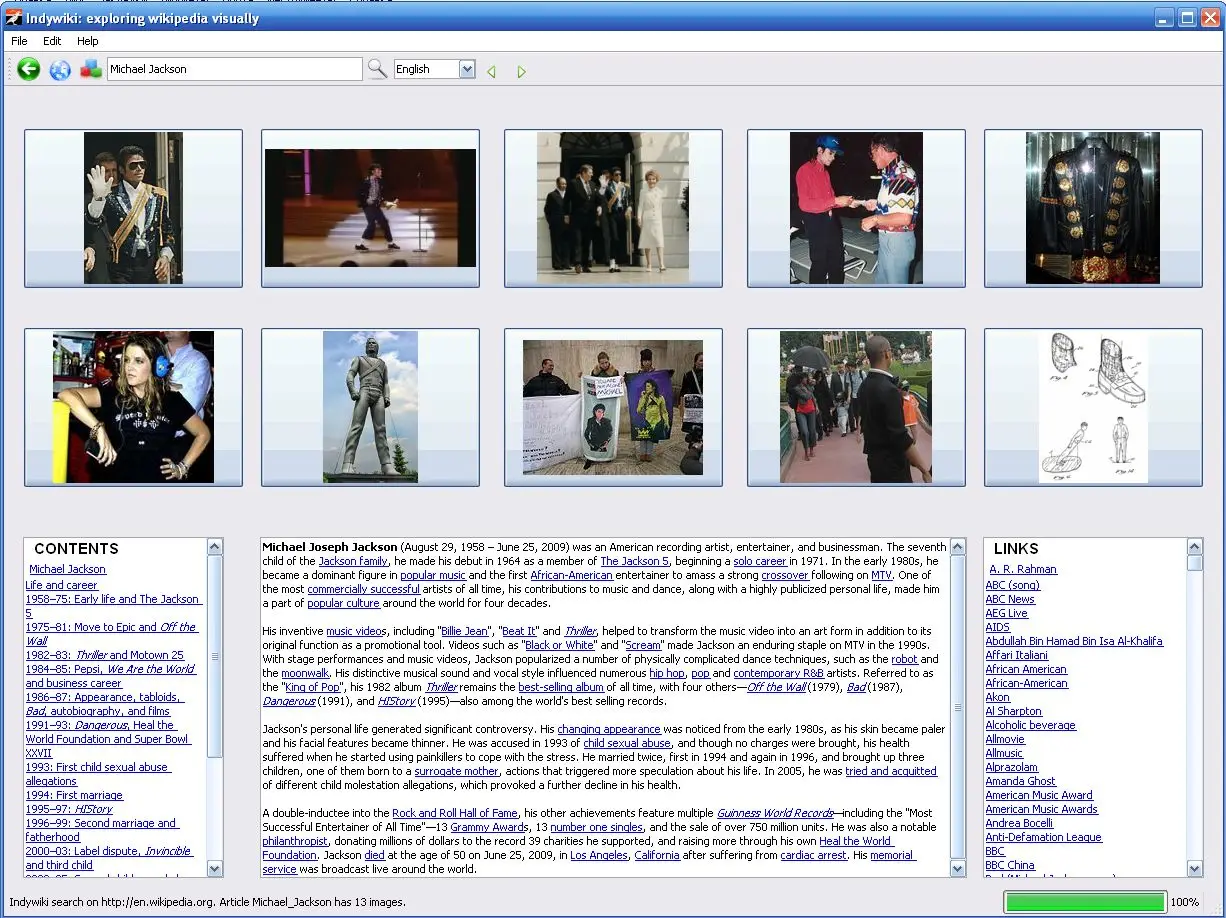The height and width of the screenshot is (918, 1226).
Task: Open the Help menu
Action: tap(88, 41)
